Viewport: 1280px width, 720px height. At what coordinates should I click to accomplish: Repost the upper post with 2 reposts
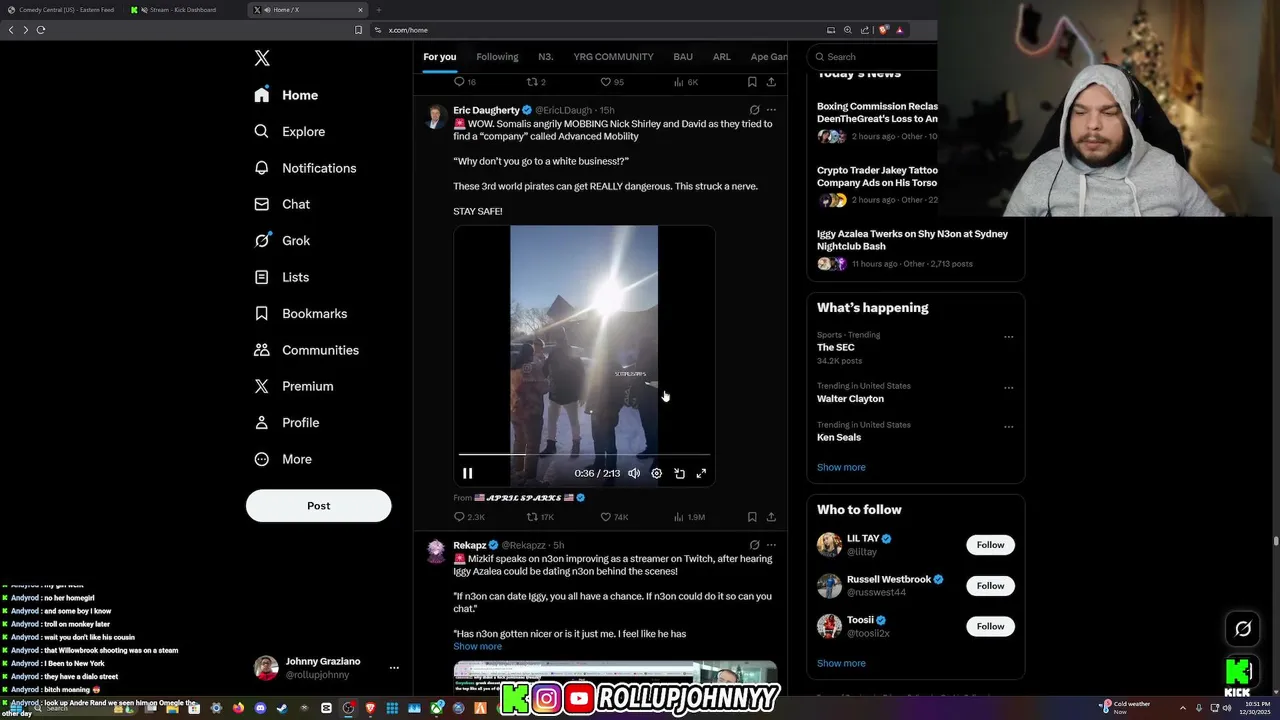(536, 82)
